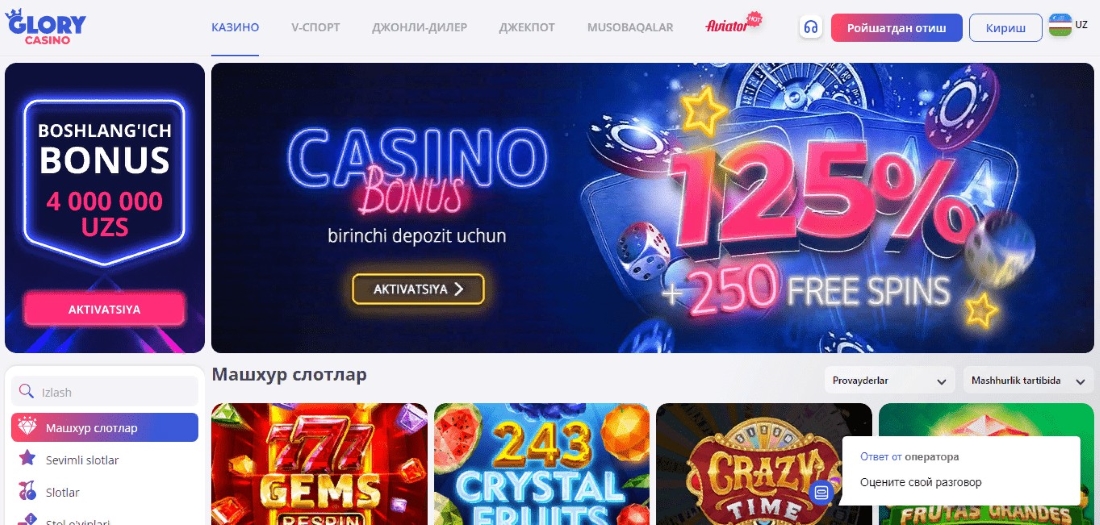Viewport: 1100px width, 525px height.
Task: Open the Mashhurlik tartibida sort dropdown
Action: coord(1028,380)
